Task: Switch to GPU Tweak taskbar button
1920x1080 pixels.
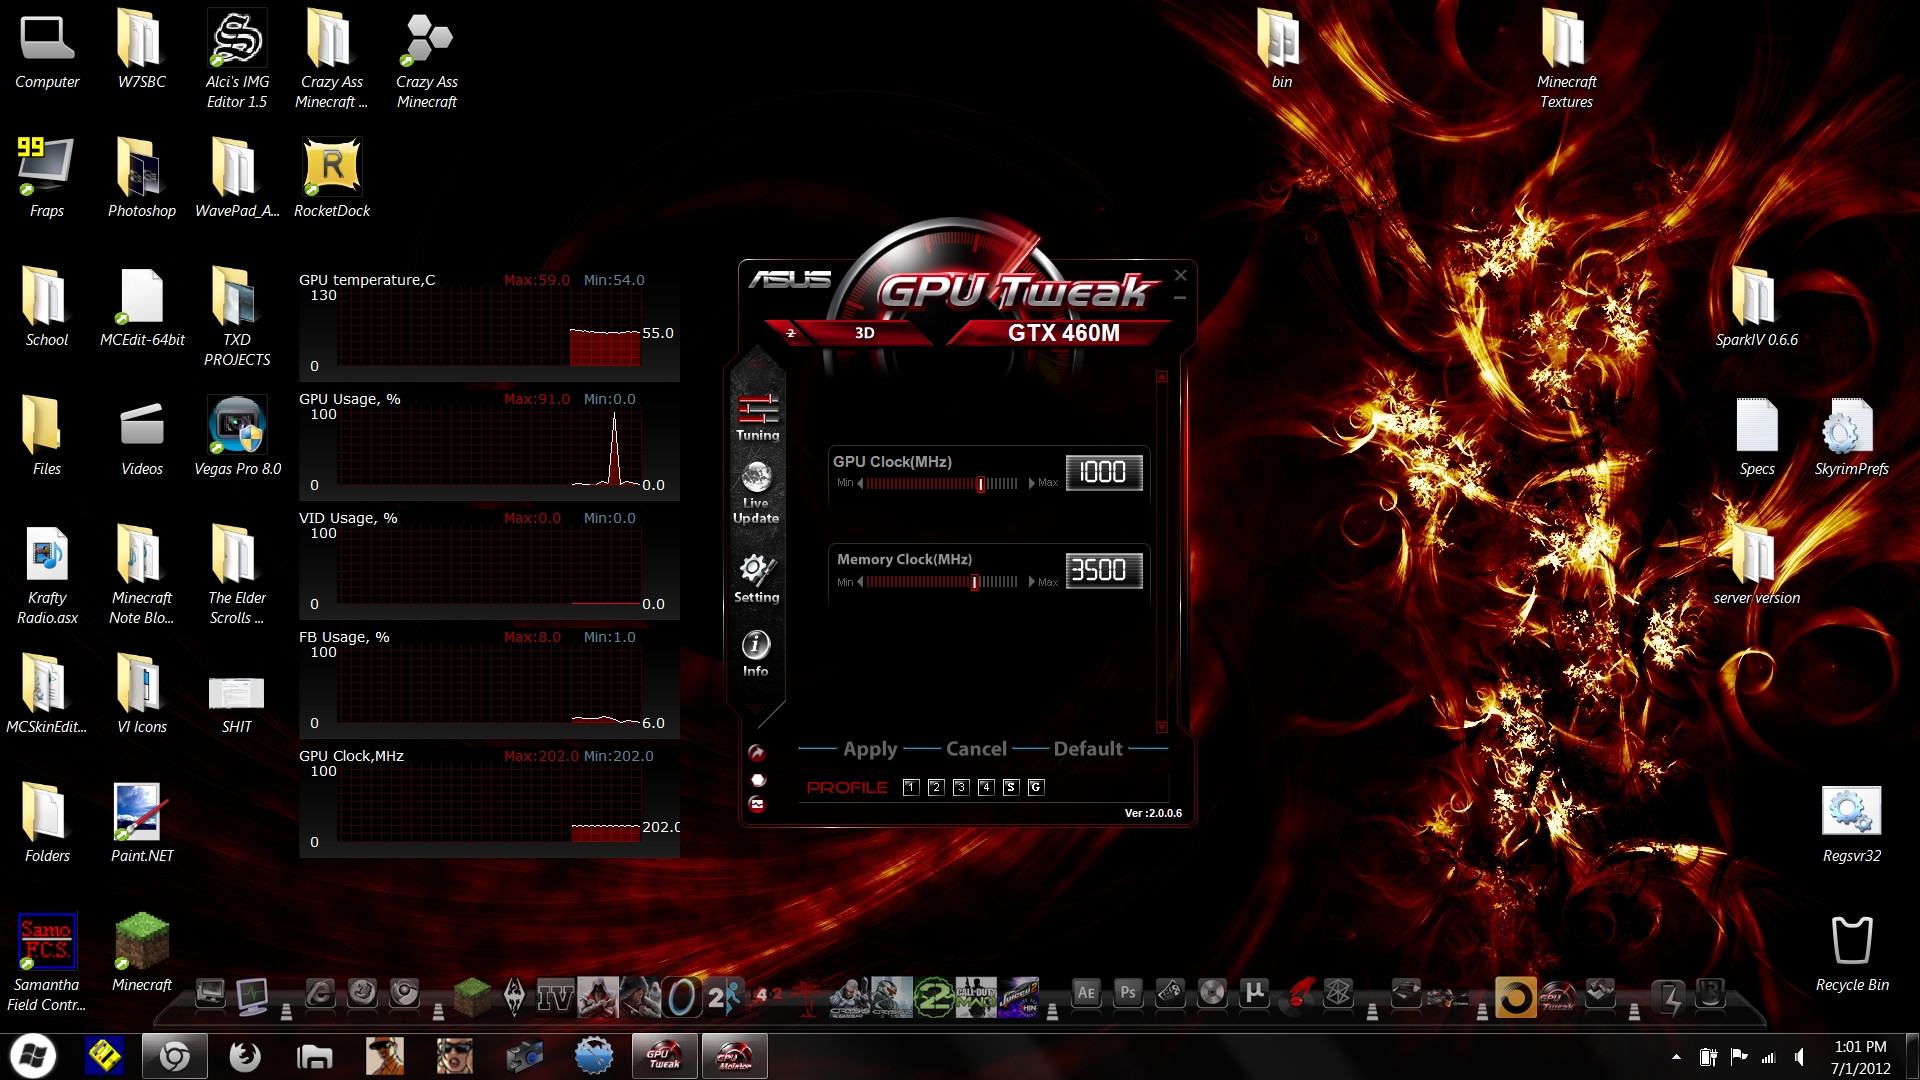Action: point(664,1056)
